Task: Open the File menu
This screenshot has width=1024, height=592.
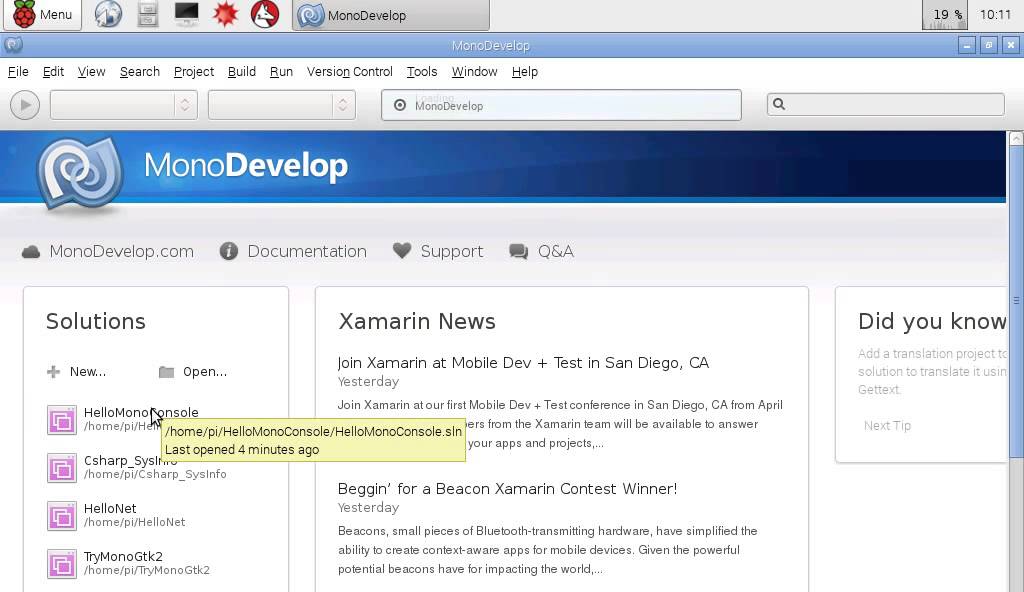Action: [18, 72]
